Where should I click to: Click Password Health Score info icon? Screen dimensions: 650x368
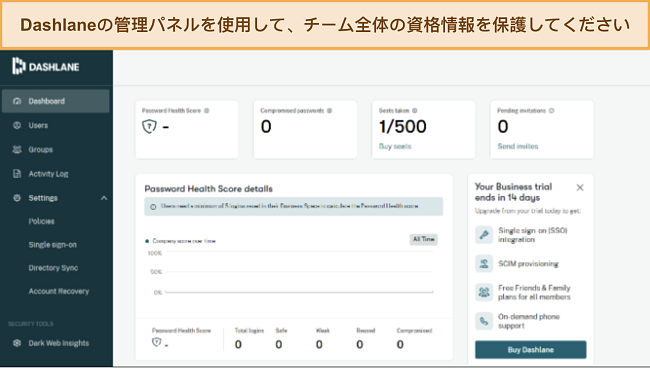click(206, 111)
